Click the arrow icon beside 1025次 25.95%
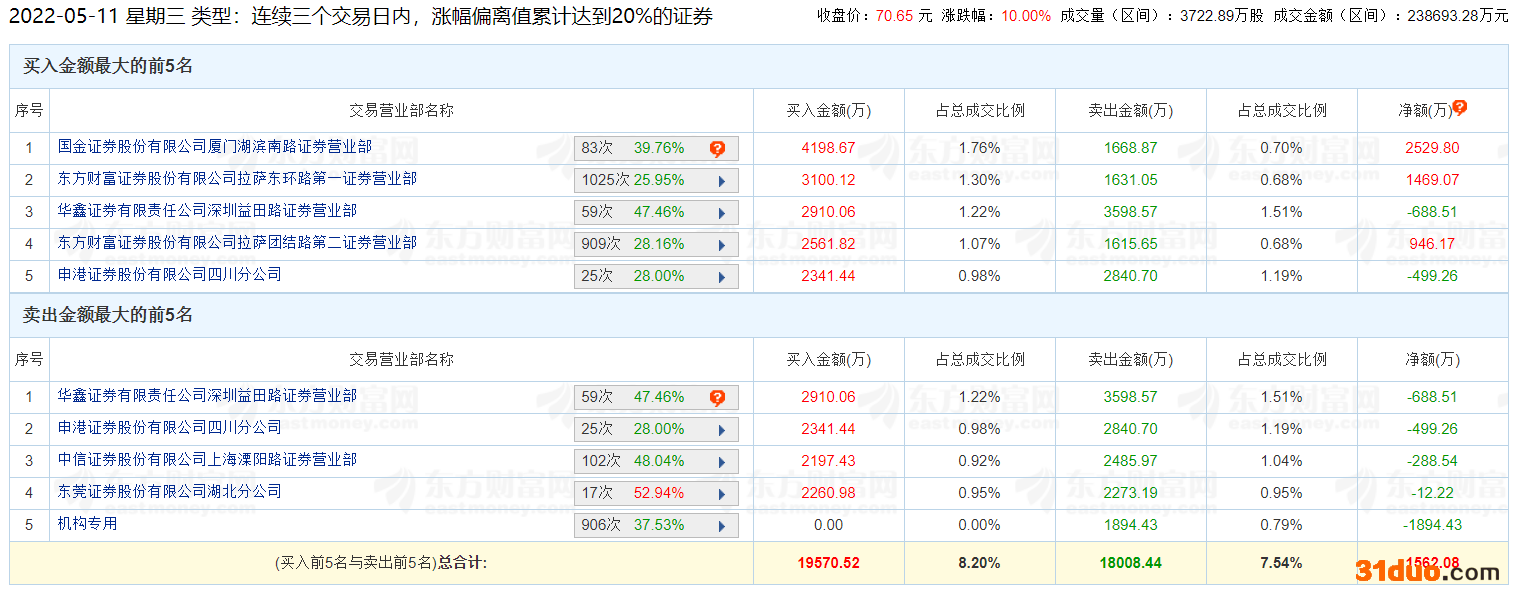Viewport: 1518px width, 593px height. 722,181
